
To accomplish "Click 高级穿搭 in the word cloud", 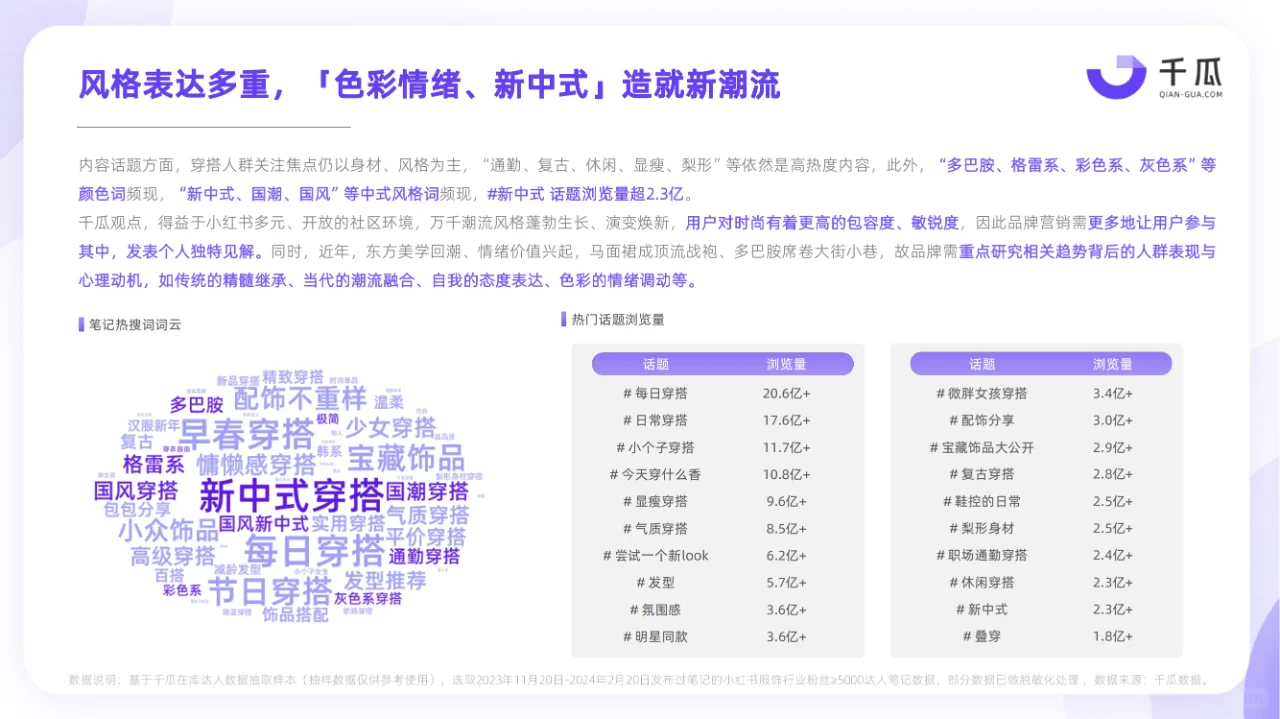I will pos(173,556).
